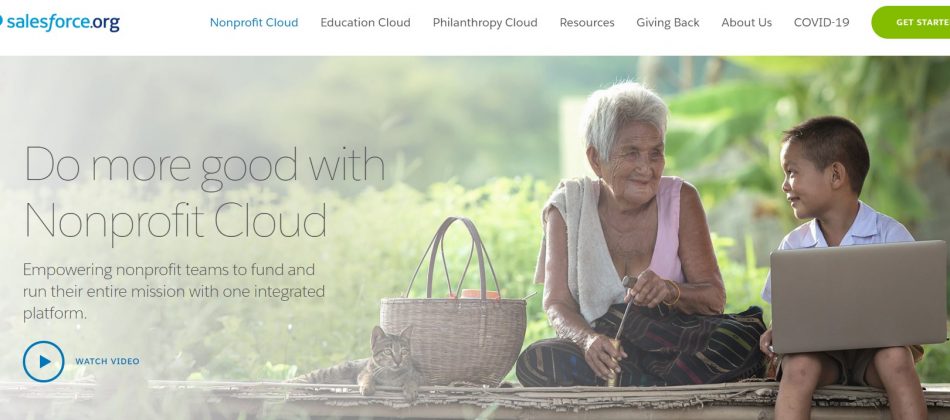Screen dimensions: 950x420
Task: Click the large Nonprofit Cloud headline text
Action: (x=176, y=222)
